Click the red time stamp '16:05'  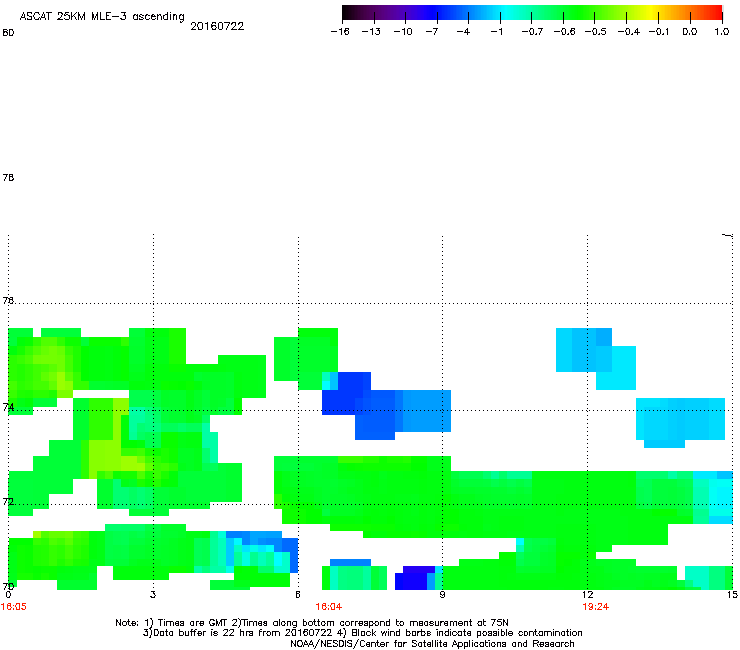[x=14, y=607]
